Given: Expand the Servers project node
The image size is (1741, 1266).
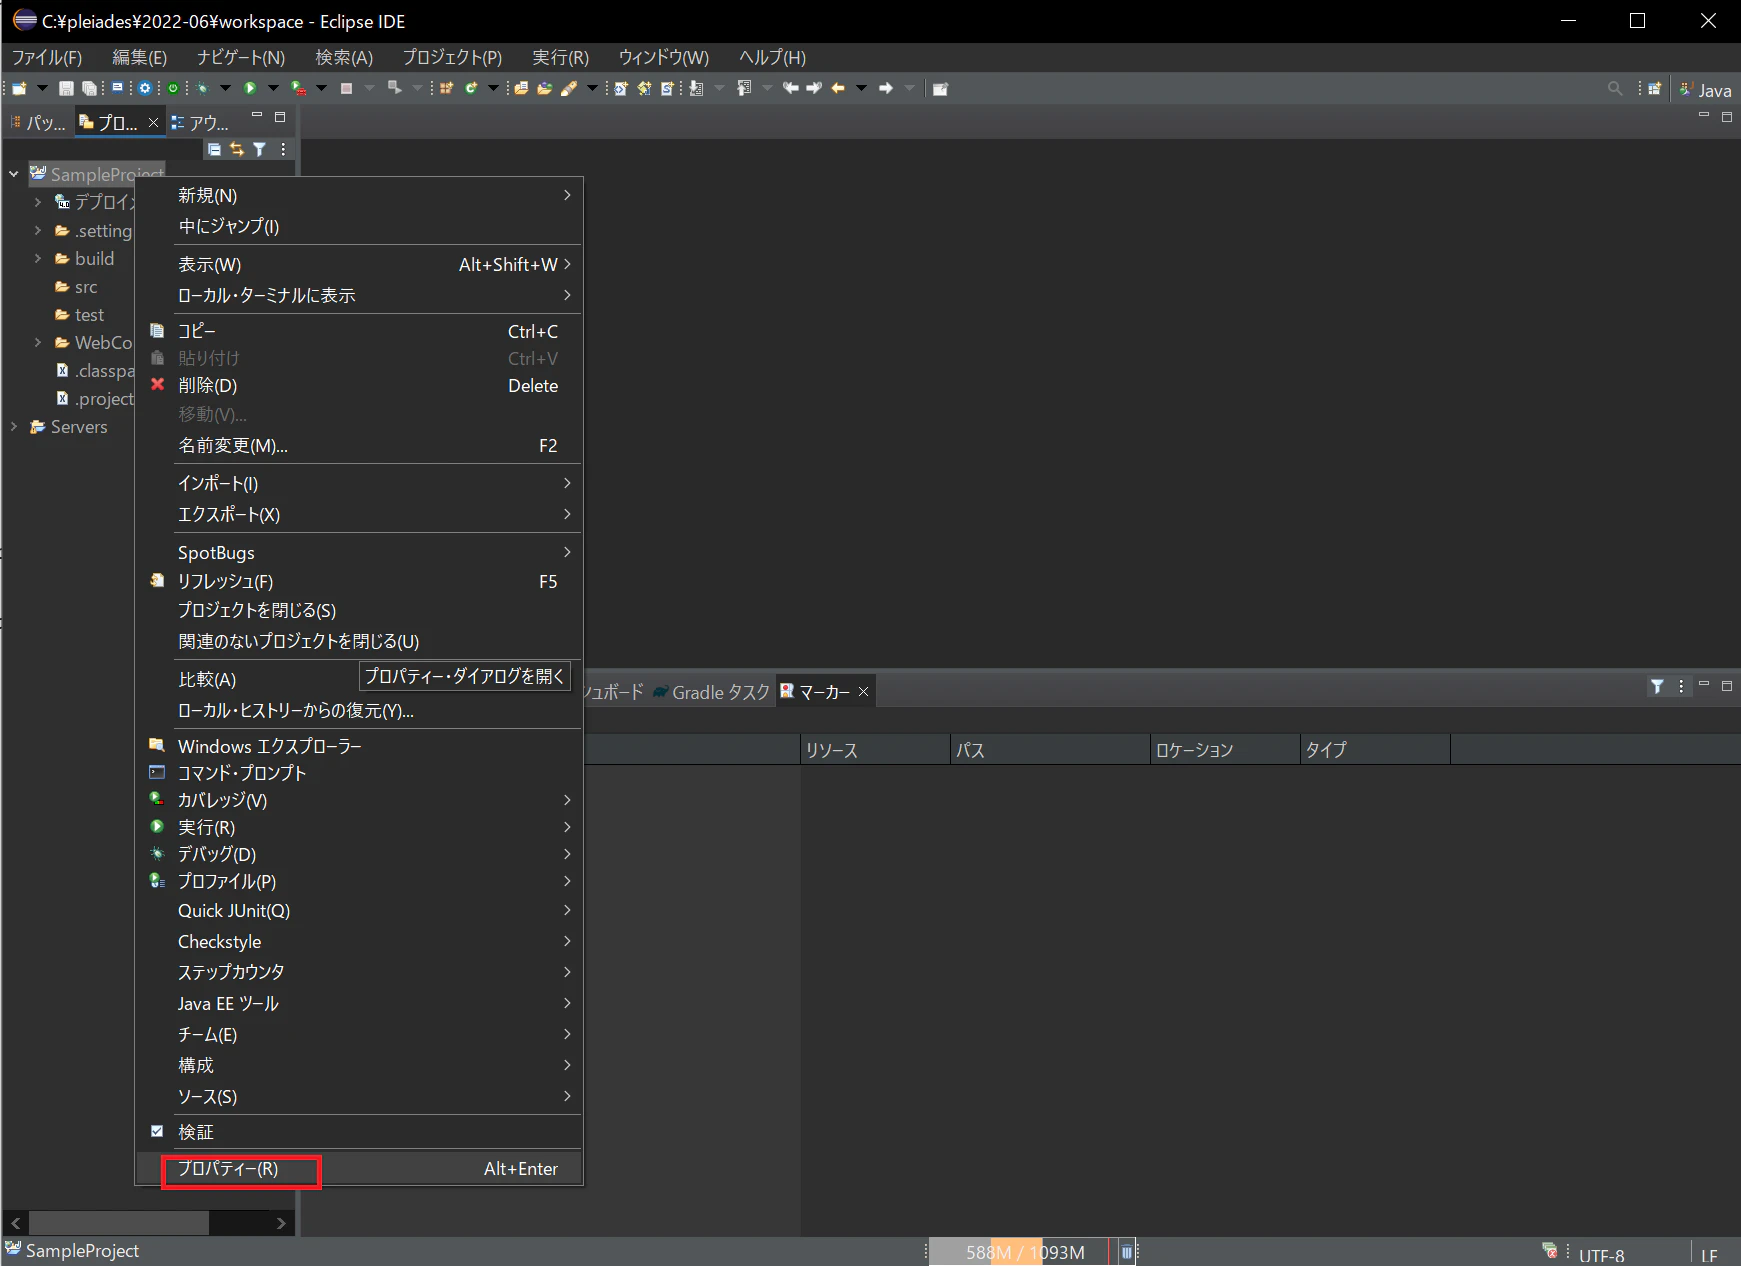Looking at the screenshot, I should [14, 426].
